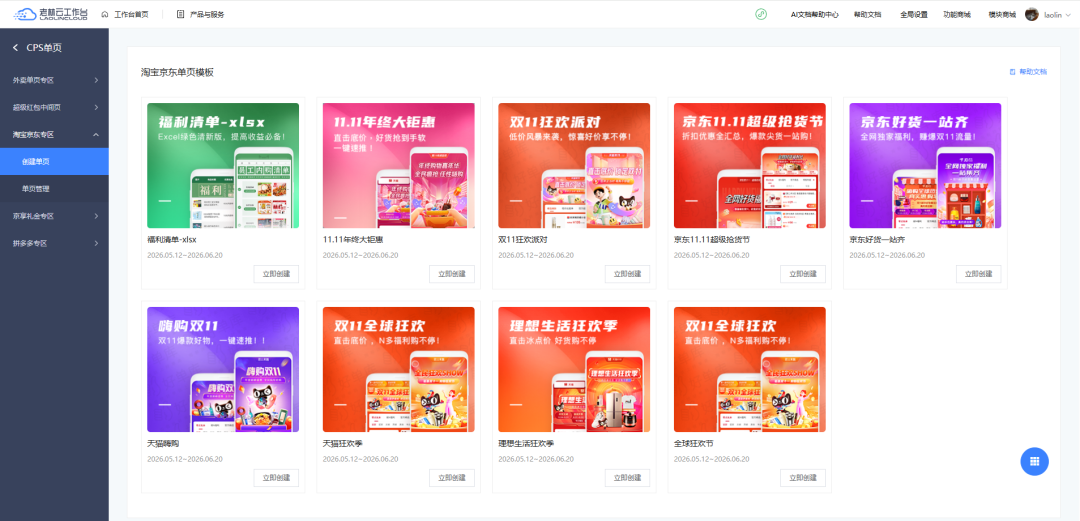Open the laolin account dropdown arrow
Image resolution: width=1080 pixels, height=521 pixels.
coord(1068,14)
